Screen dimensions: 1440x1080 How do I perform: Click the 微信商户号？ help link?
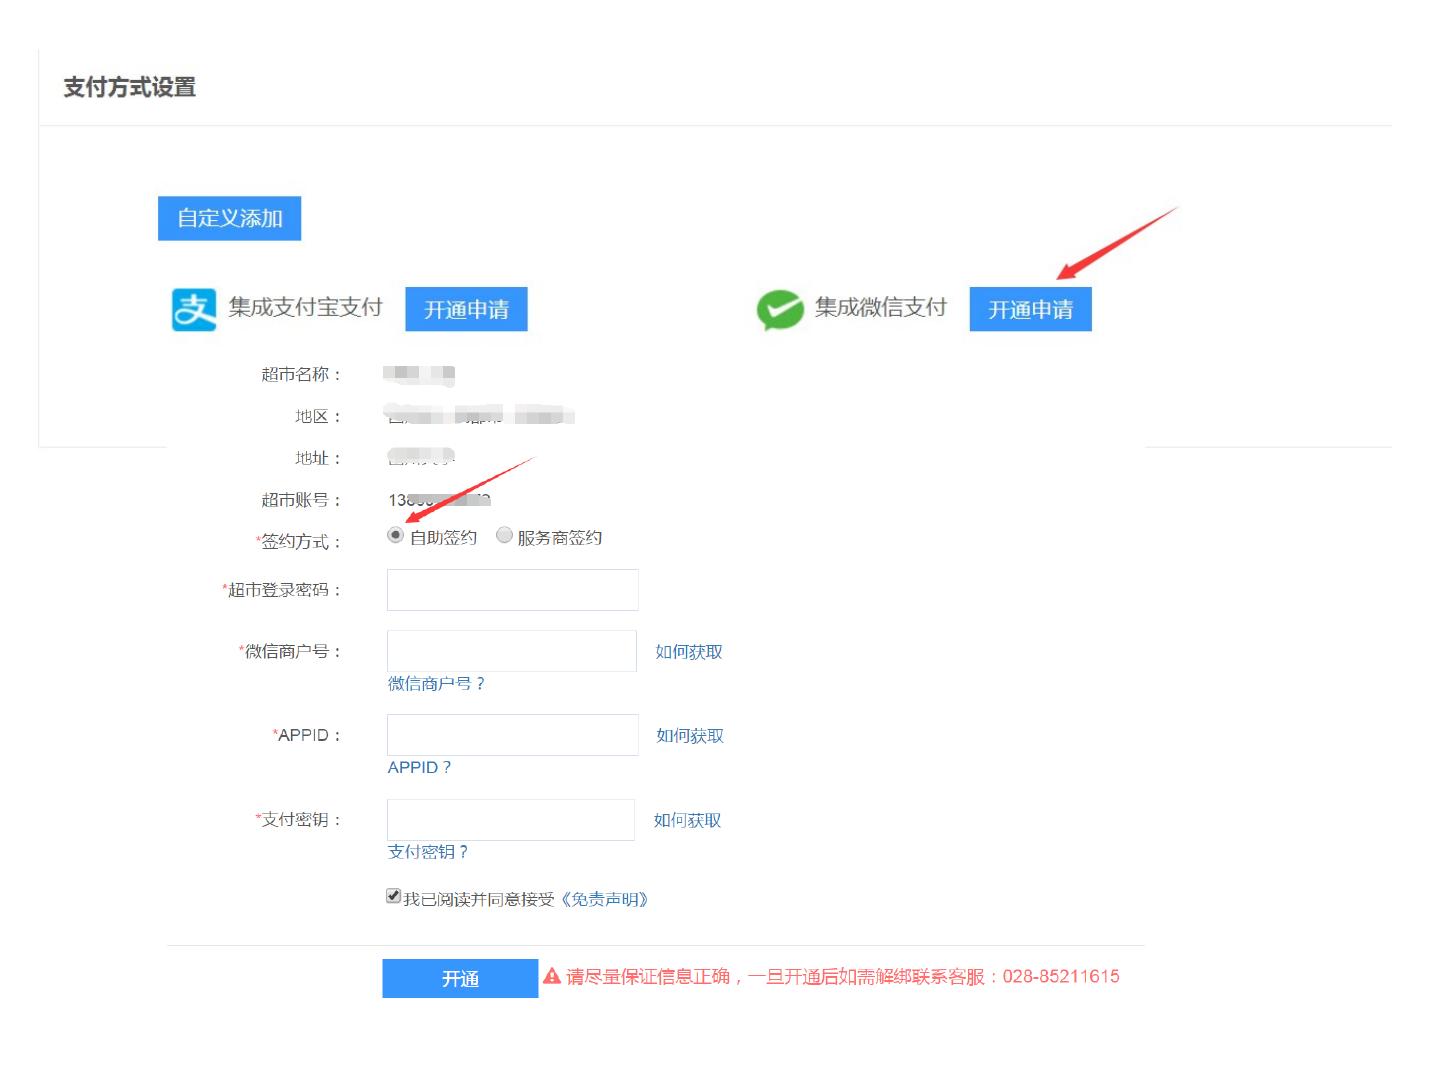436,684
